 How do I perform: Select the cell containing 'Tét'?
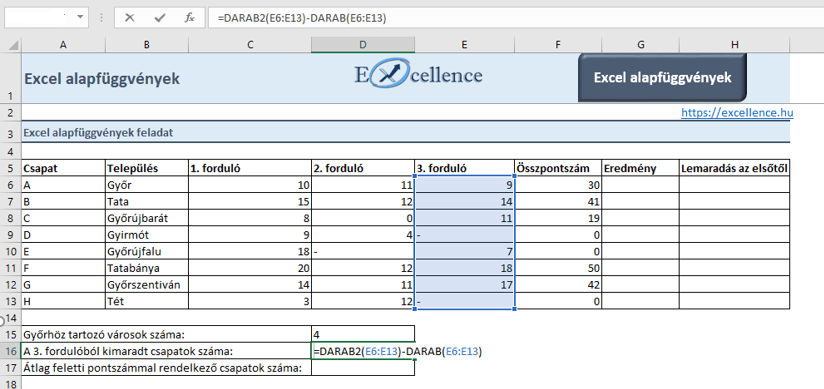pos(147,301)
